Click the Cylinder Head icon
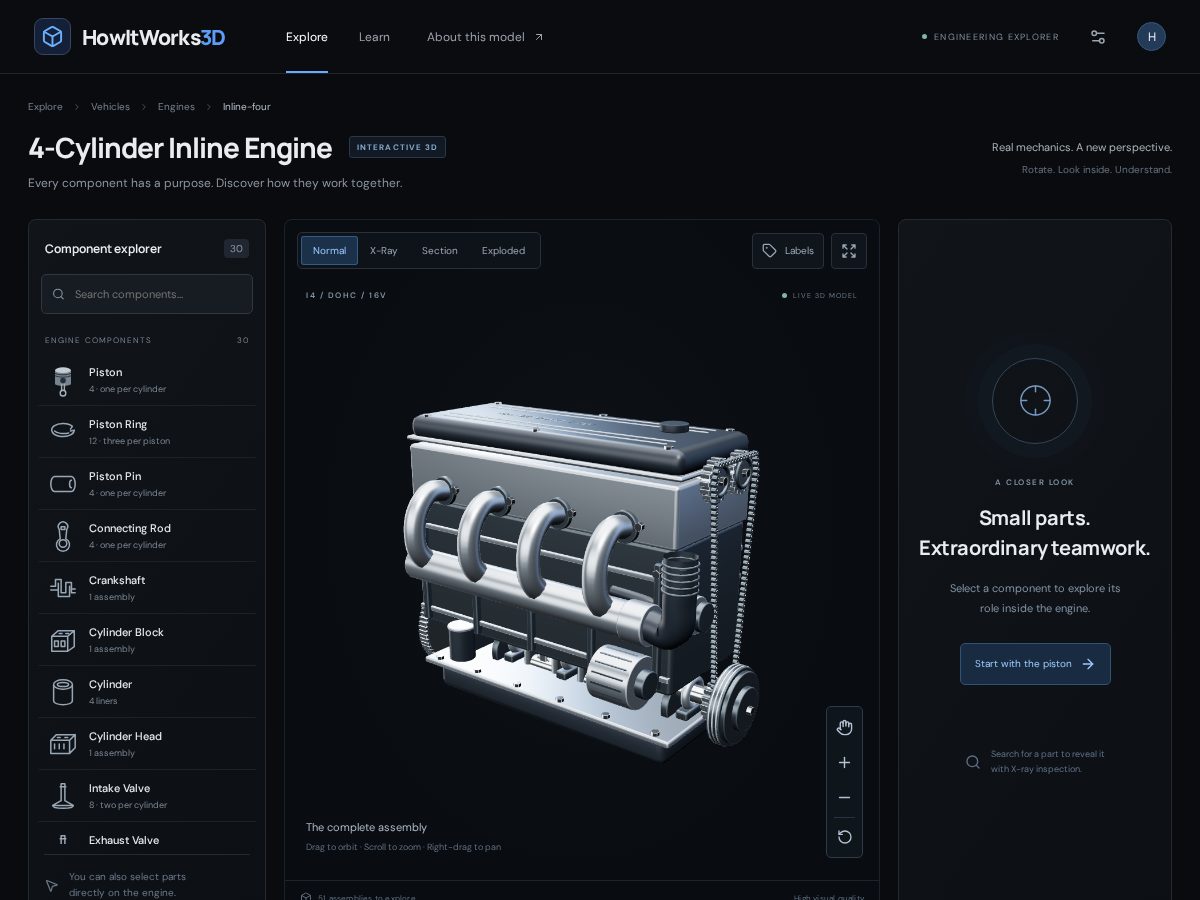The image size is (1200, 900). click(63, 744)
